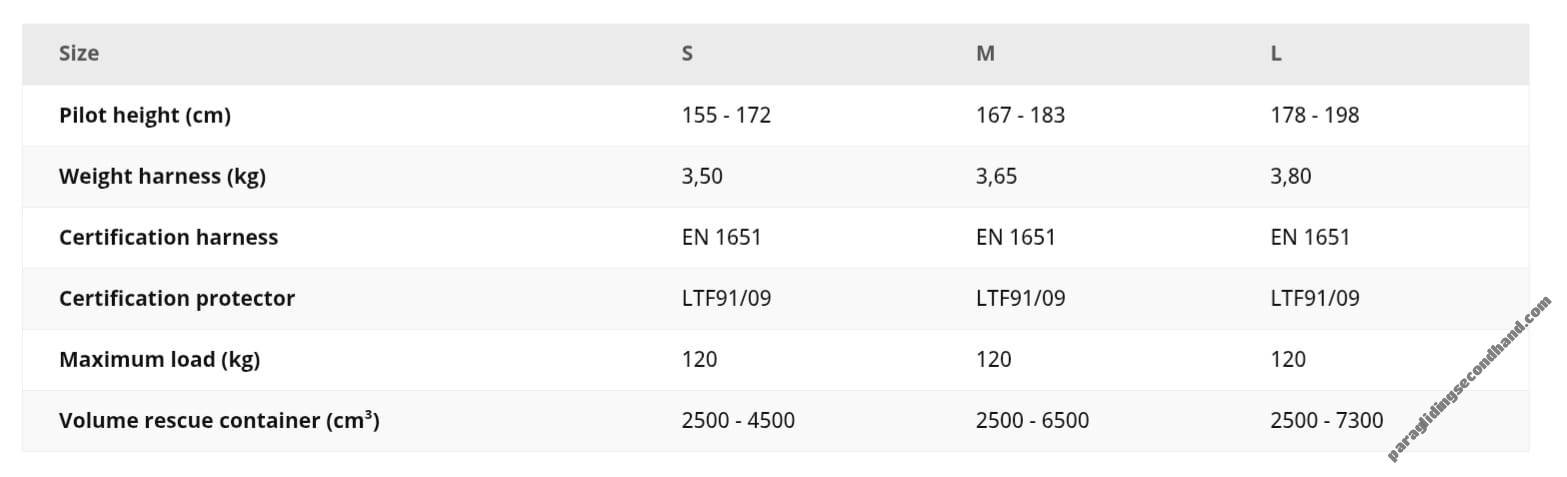Select rescue container volume '2500 - 7300'
Viewport: 1567px width, 477px height.
(x=1326, y=420)
